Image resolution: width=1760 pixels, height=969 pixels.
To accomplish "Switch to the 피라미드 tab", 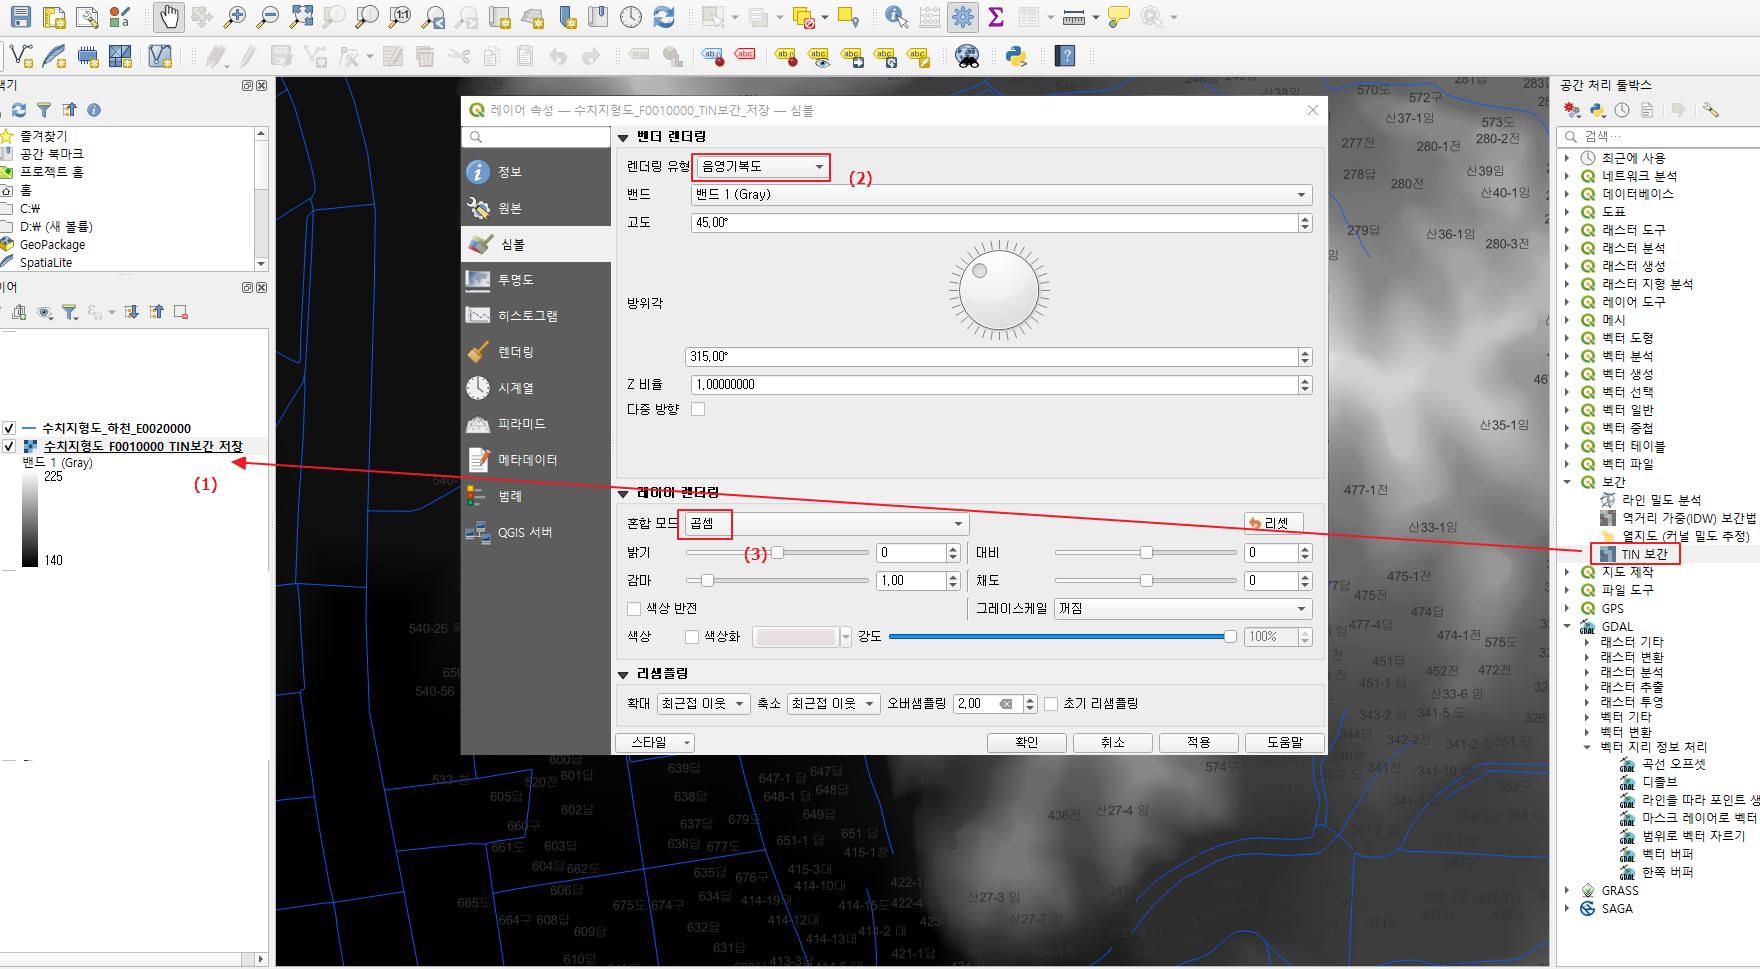I will point(536,424).
